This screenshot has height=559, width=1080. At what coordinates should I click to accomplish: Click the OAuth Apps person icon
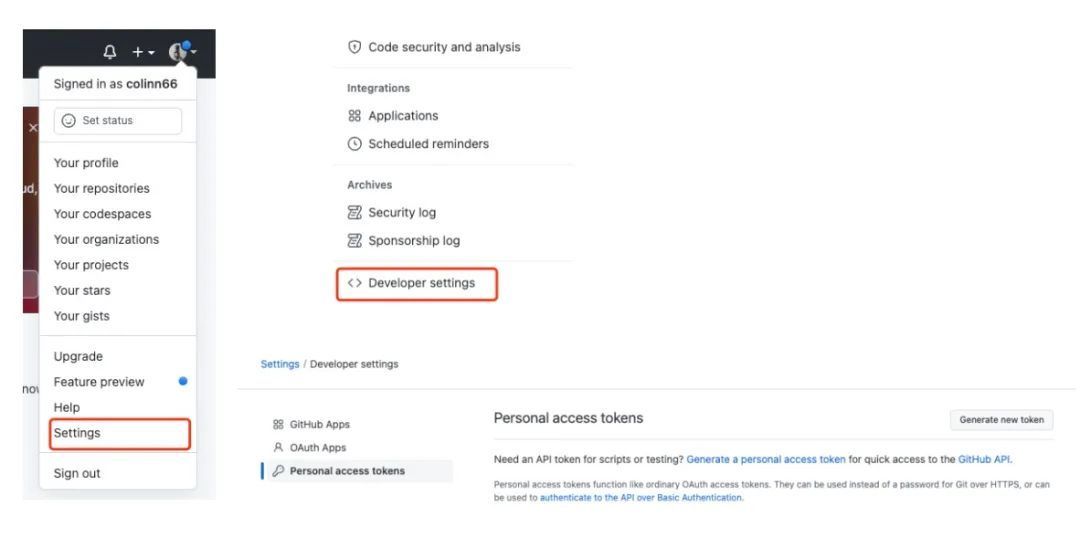tap(278, 447)
